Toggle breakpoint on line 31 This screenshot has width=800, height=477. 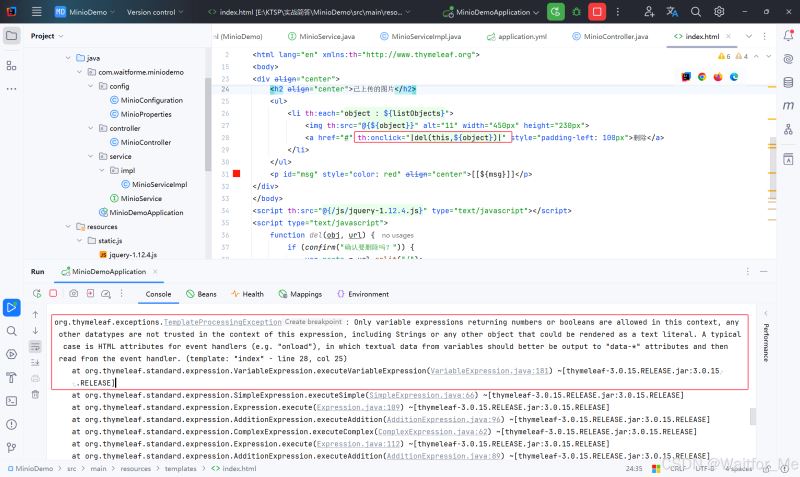[236, 173]
